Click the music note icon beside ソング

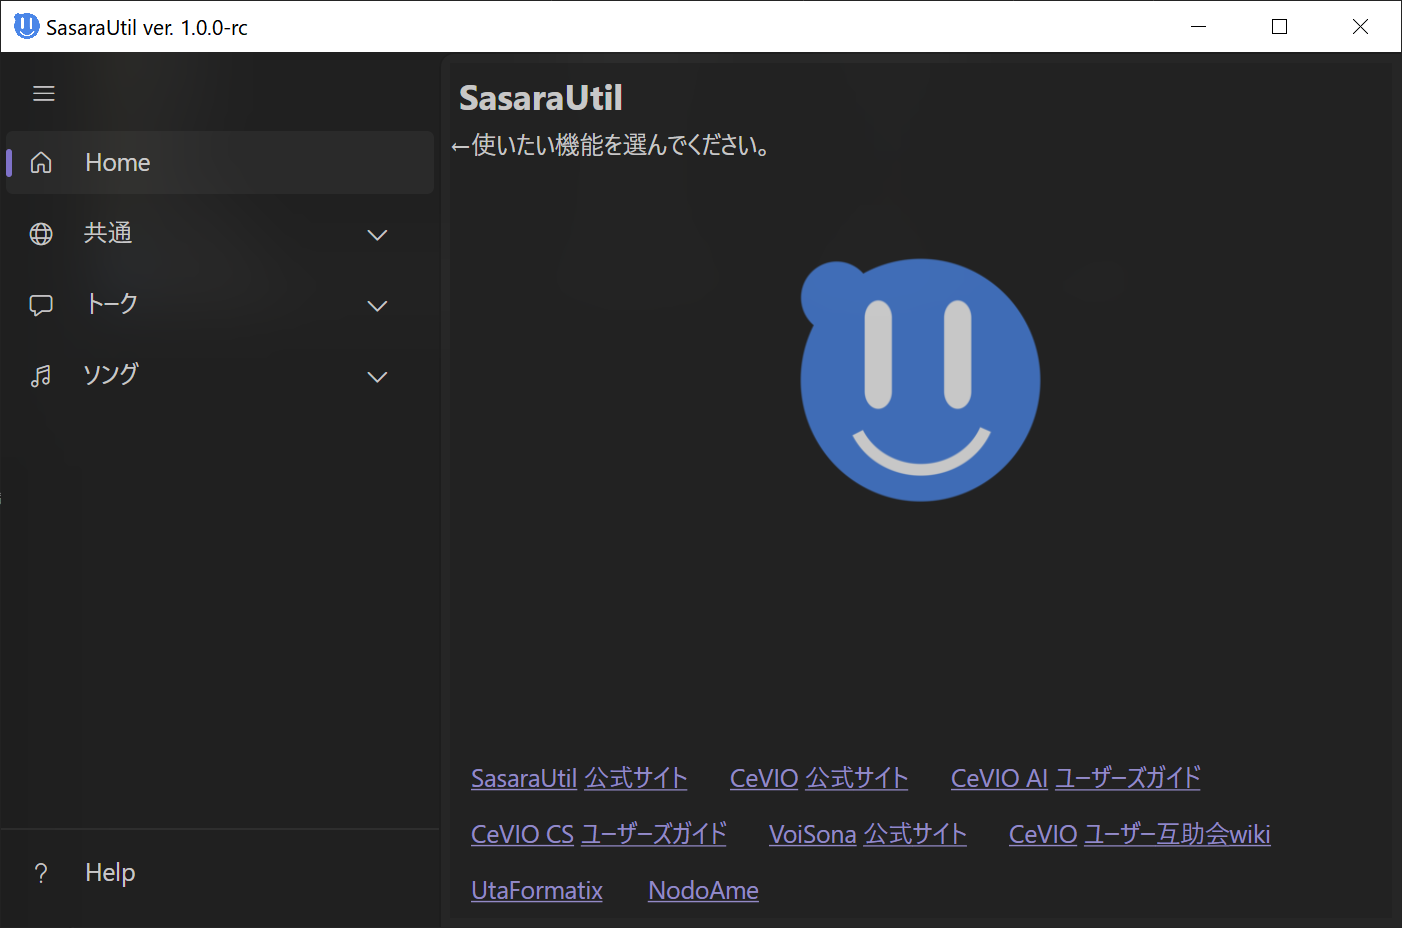pyautogui.click(x=41, y=376)
